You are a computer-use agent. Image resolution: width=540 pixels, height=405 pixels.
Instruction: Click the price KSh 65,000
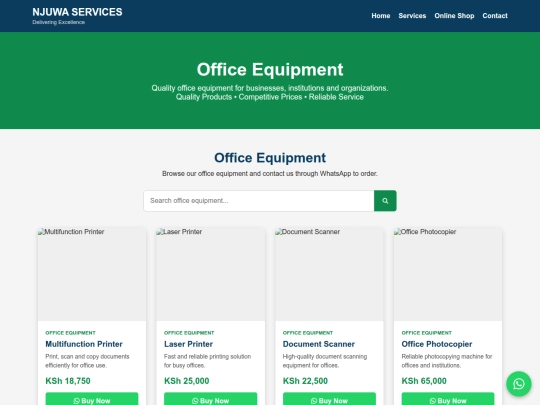tap(424, 381)
